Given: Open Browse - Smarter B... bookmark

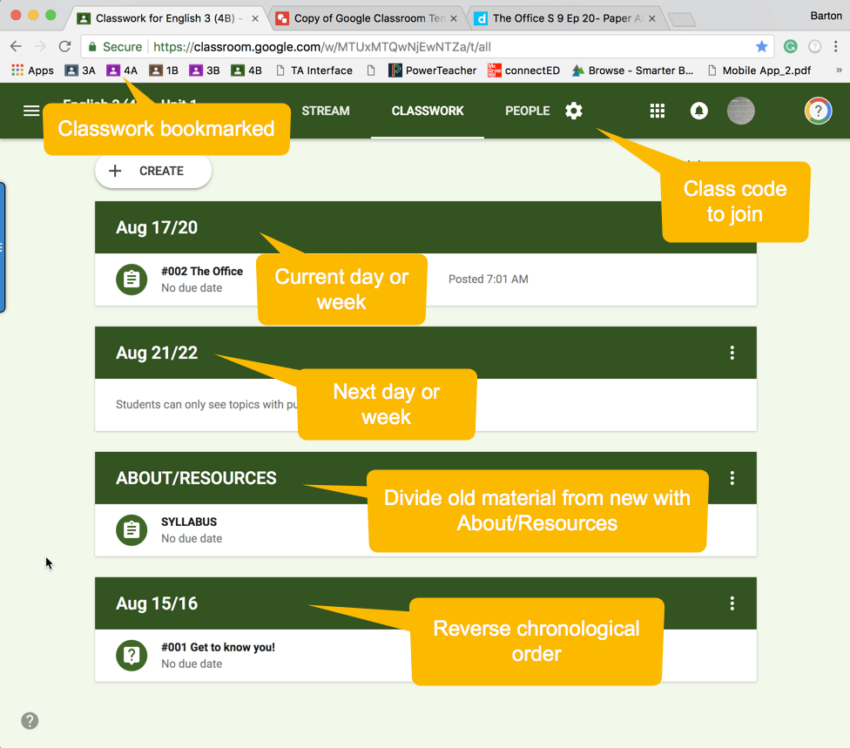Looking at the screenshot, I should tap(633, 70).
